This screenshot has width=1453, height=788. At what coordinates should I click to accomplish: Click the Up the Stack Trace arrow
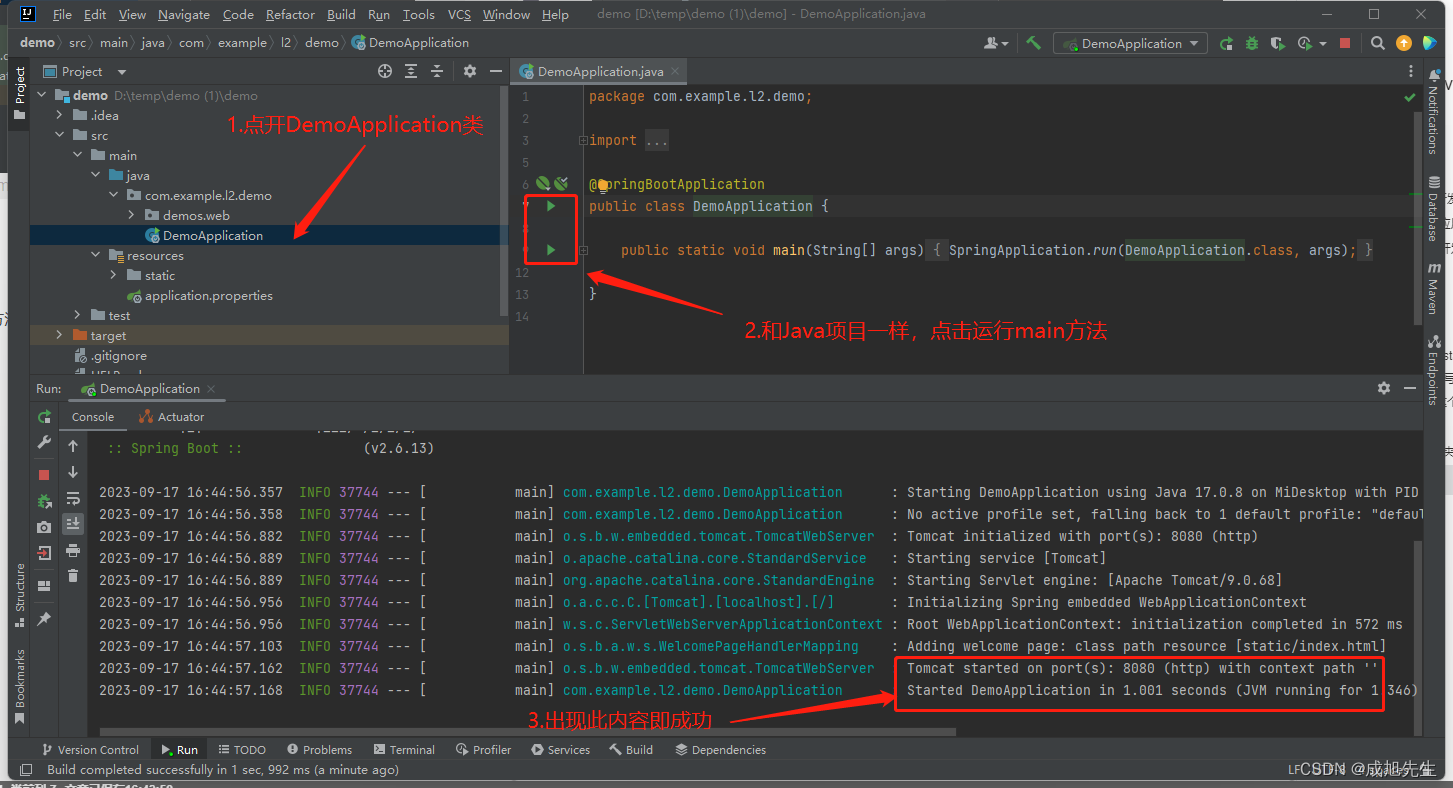pyautogui.click(x=73, y=446)
